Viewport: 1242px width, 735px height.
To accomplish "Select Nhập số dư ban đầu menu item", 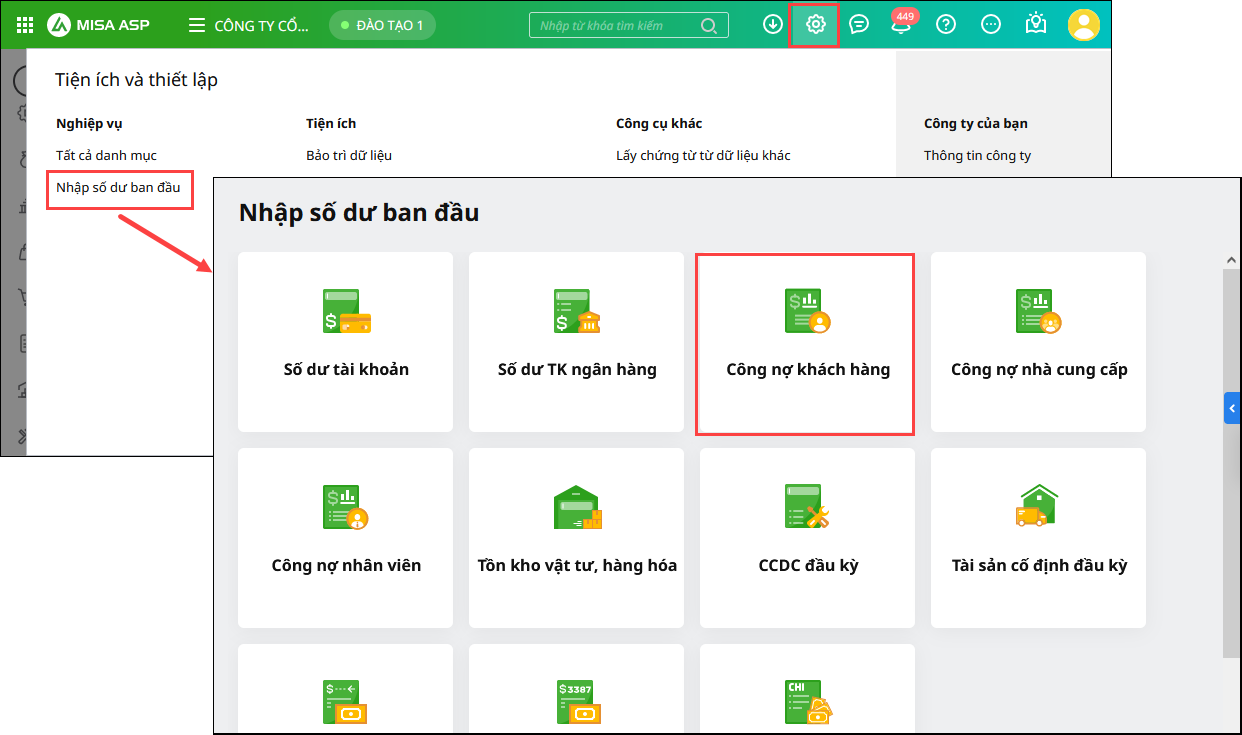I will [x=118, y=188].
